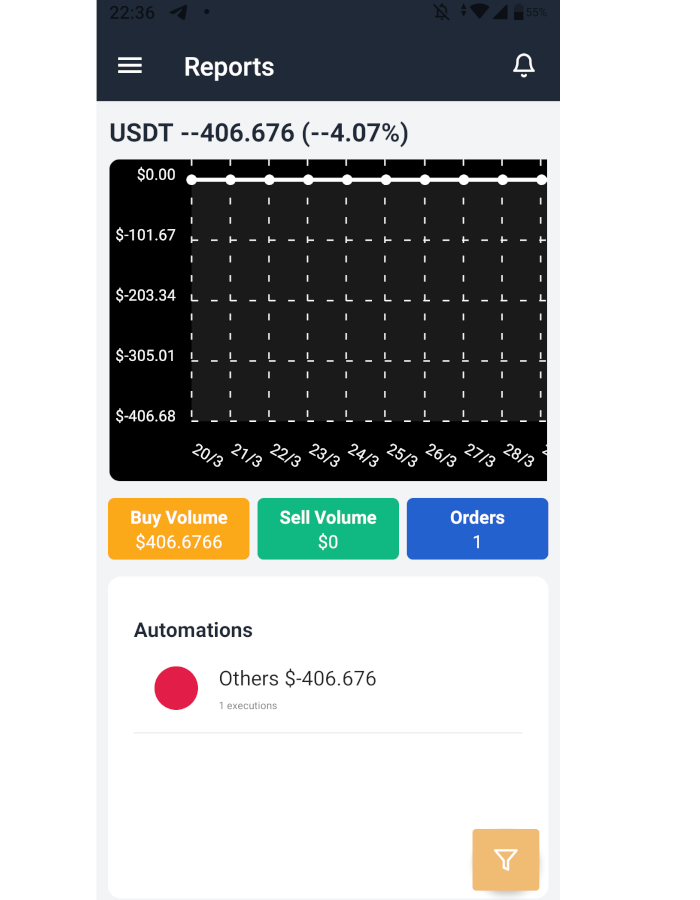Open the Orders summary card
Screen dimensions: 700x900
point(477,528)
